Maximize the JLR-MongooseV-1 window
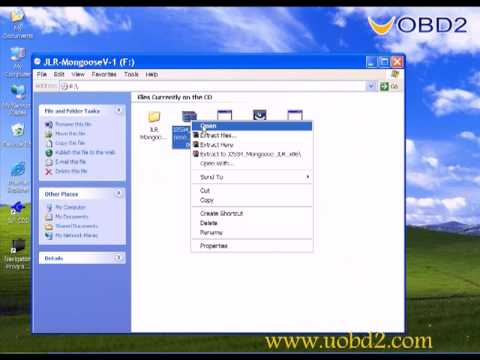The image size is (480, 360). coord(384,62)
